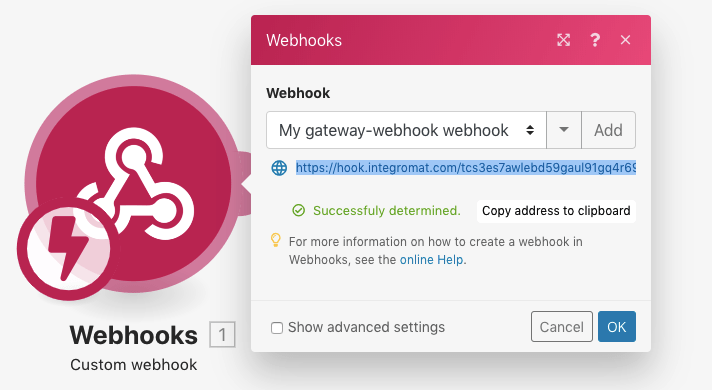Viewport: 712px width, 390px height.
Task: Add a new webhook
Action: click(x=608, y=130)
